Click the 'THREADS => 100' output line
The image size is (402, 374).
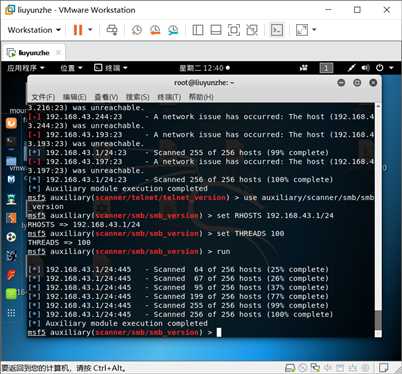pos(59,242)
